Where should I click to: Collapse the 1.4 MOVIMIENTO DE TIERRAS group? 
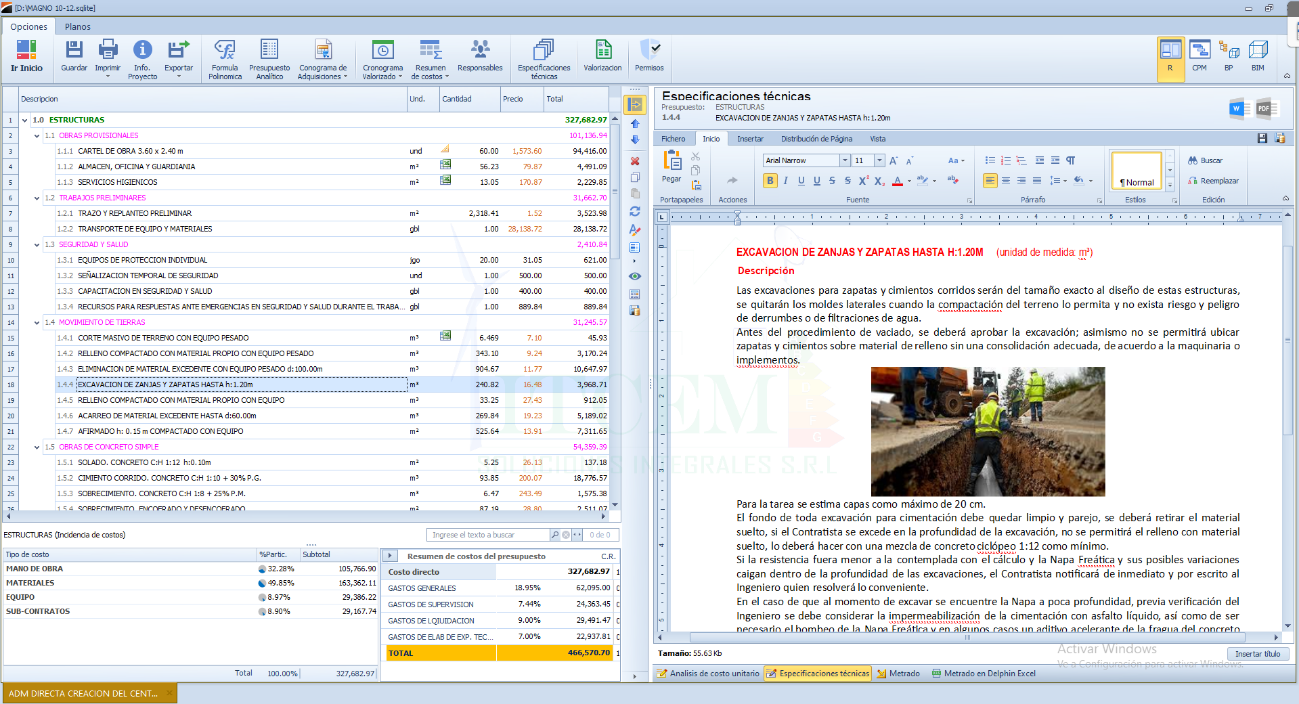click(x=37, y=323)
